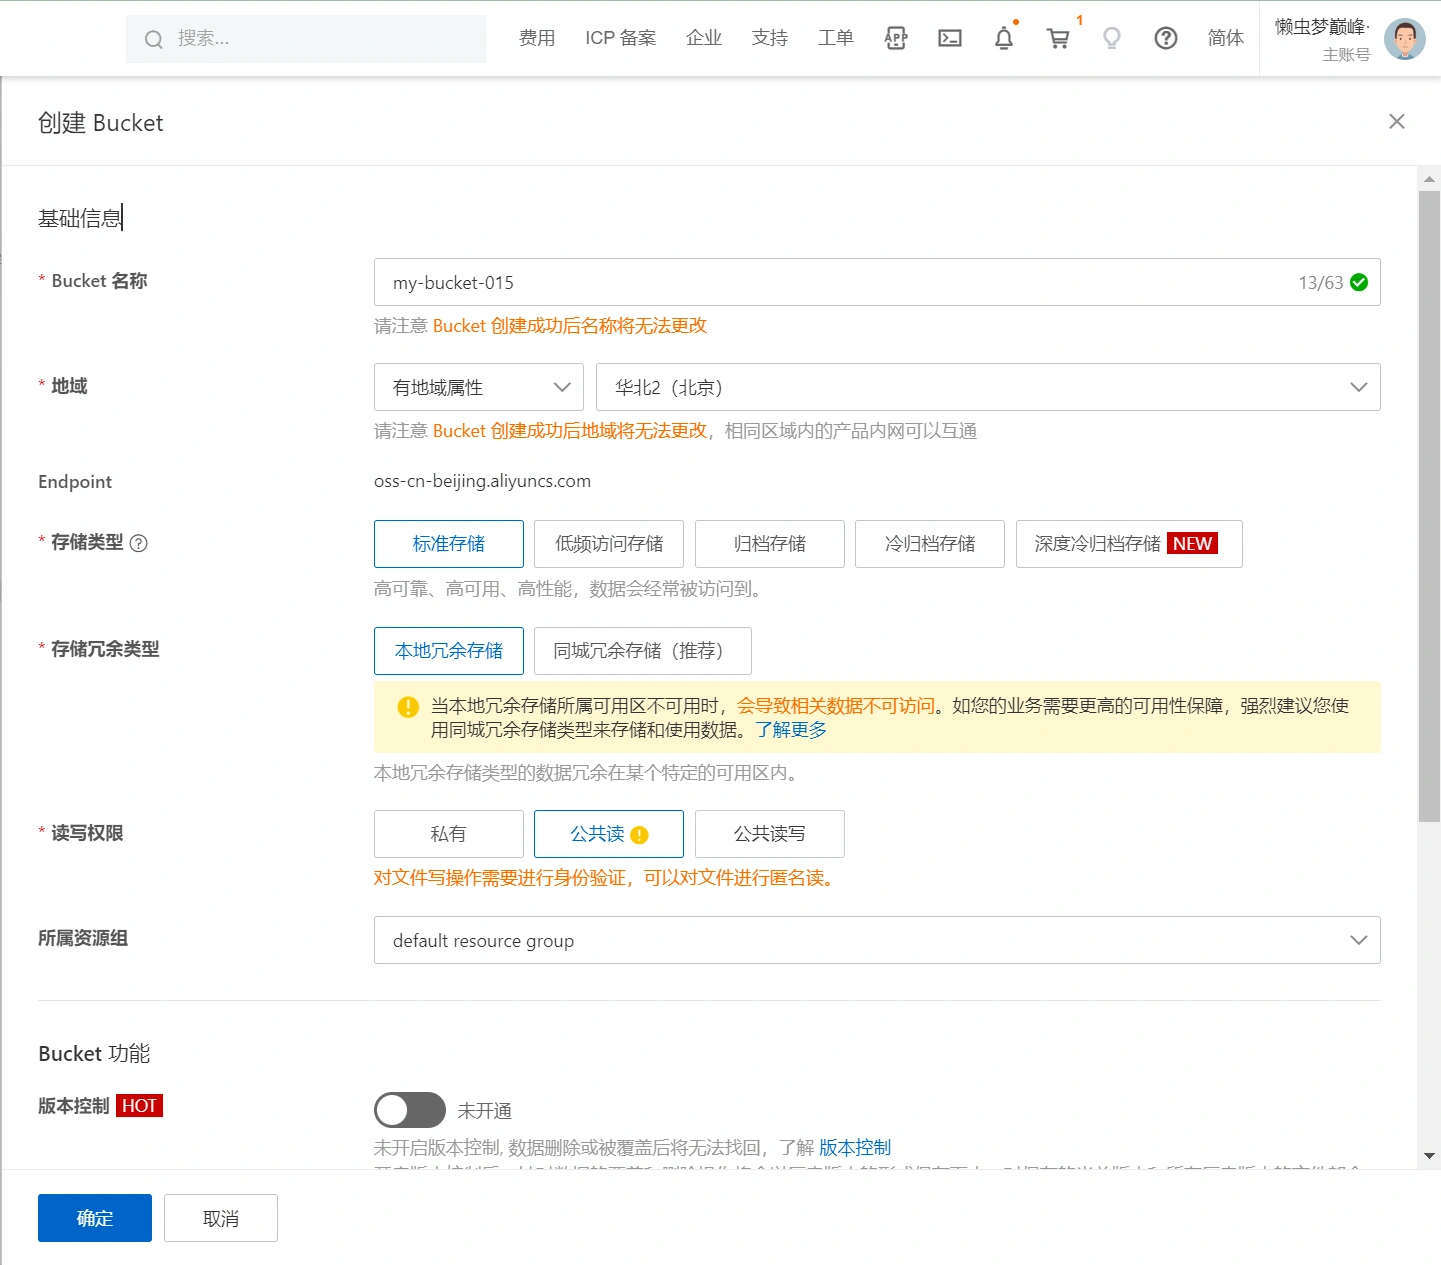The width and height of the screenshot is (1441, 1265).
Task: Click the lightbulb tips icon
Action: 1111,38
